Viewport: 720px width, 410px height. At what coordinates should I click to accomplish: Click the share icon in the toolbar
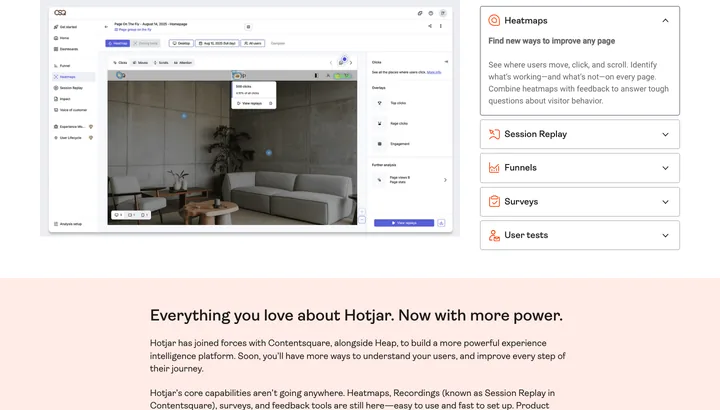point(430,26)
